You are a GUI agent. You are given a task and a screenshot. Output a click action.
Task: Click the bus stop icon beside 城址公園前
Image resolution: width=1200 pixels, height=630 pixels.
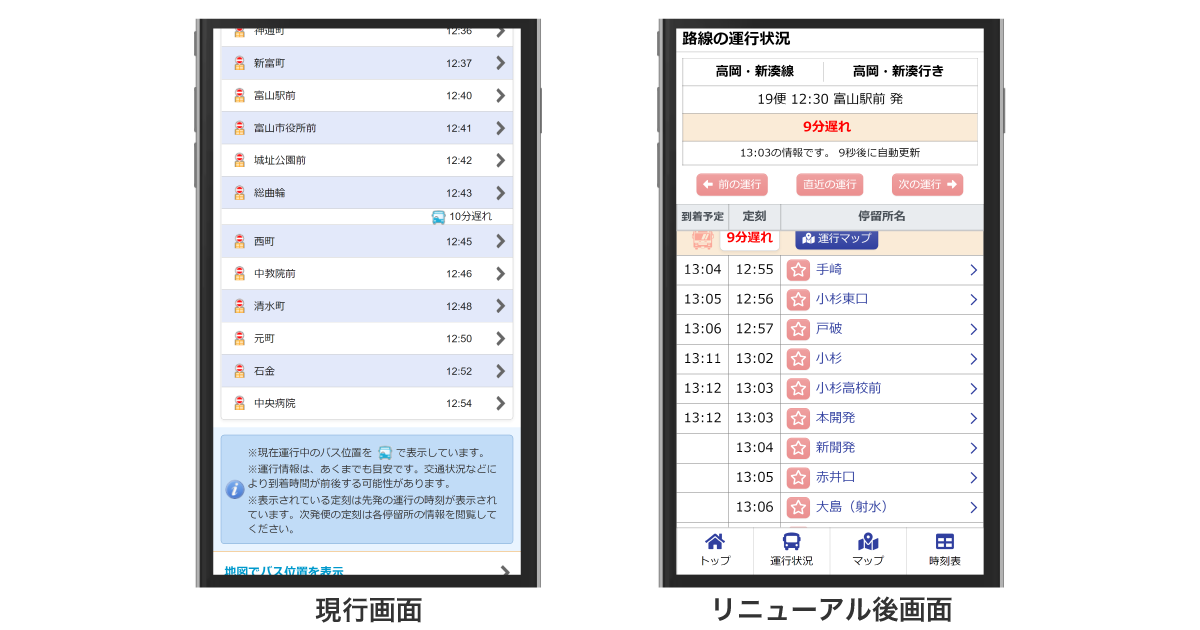coord(239,160)
